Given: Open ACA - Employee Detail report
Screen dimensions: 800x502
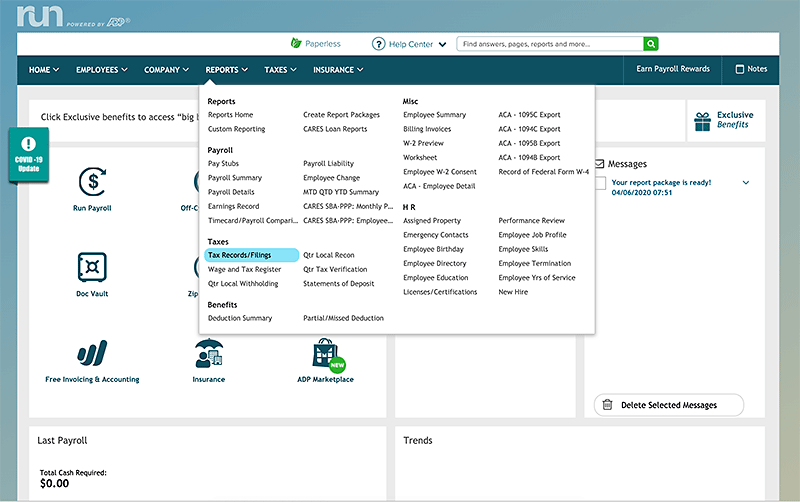Looking at the screenshot, I should (x=439, y=186).
